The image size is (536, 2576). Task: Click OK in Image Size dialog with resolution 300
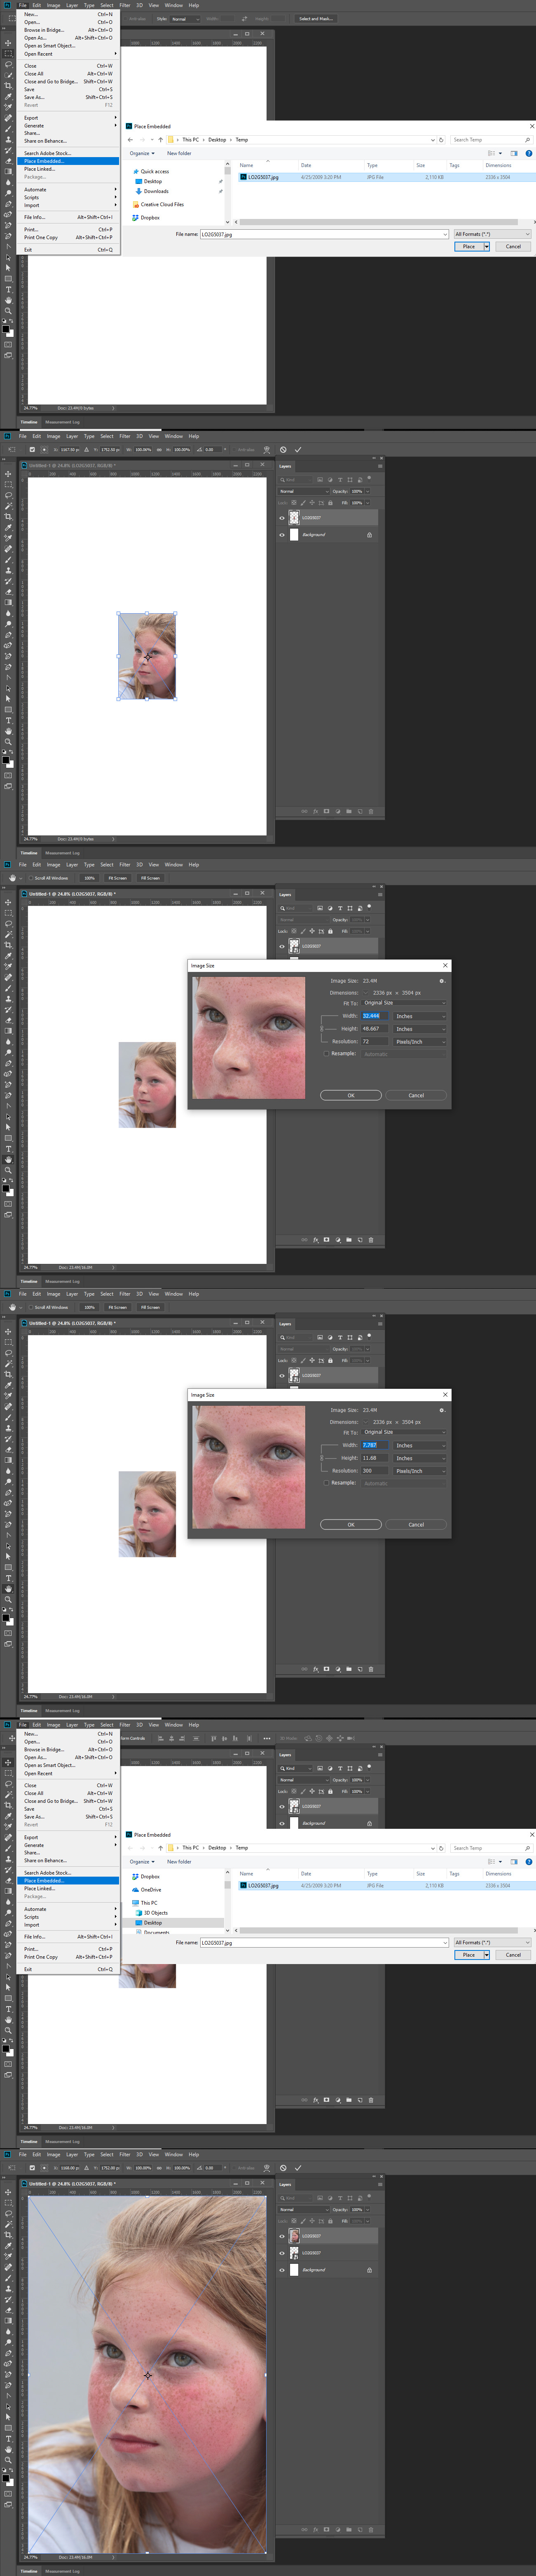click(351, 1525)
